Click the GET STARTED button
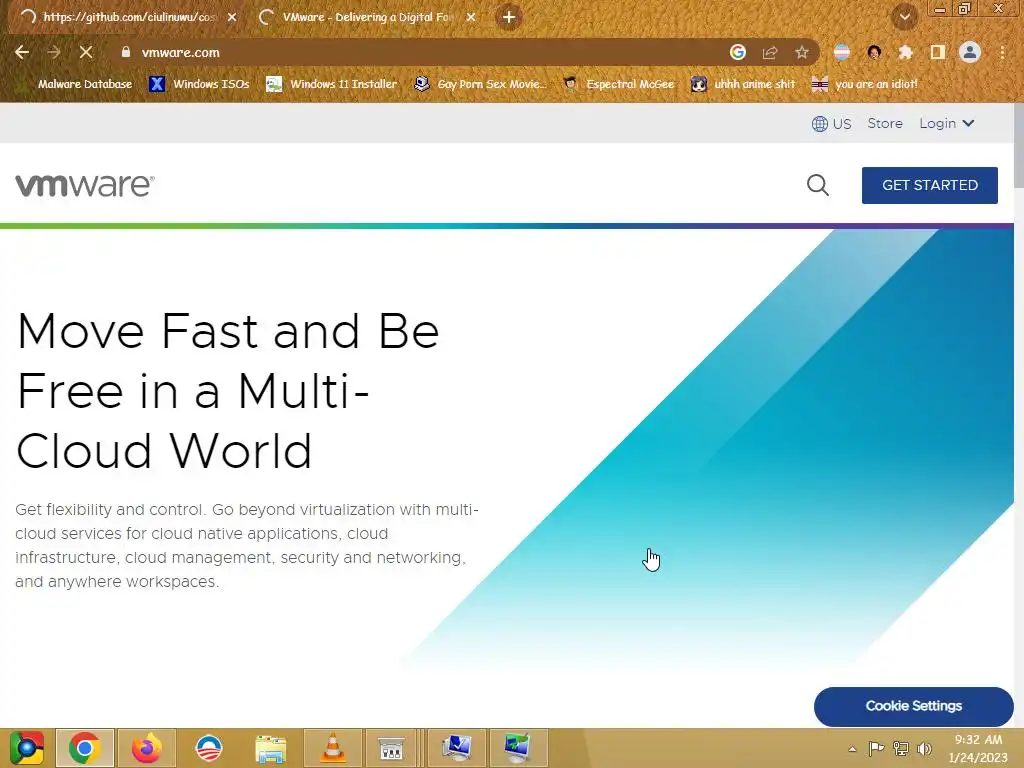 [x=929, y=185]
